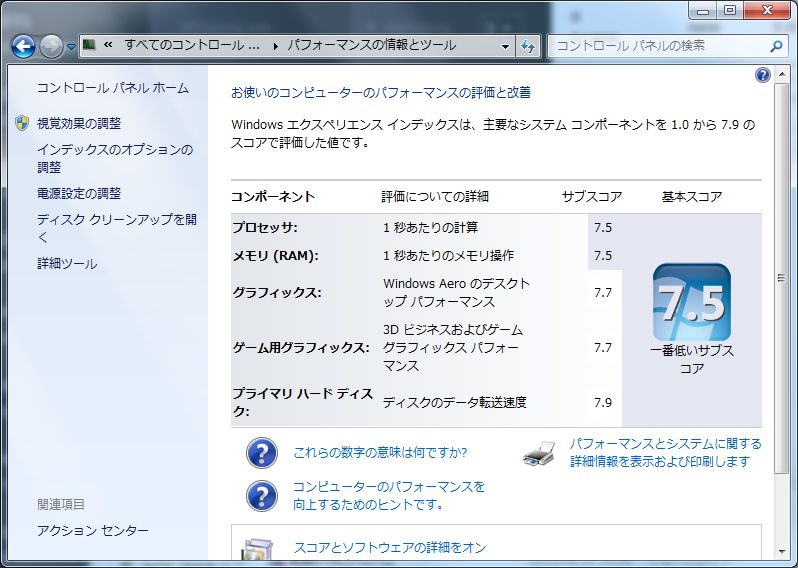Expand breadcrumb arrow before パフォーマンスの情報とツール

point(275,46)
